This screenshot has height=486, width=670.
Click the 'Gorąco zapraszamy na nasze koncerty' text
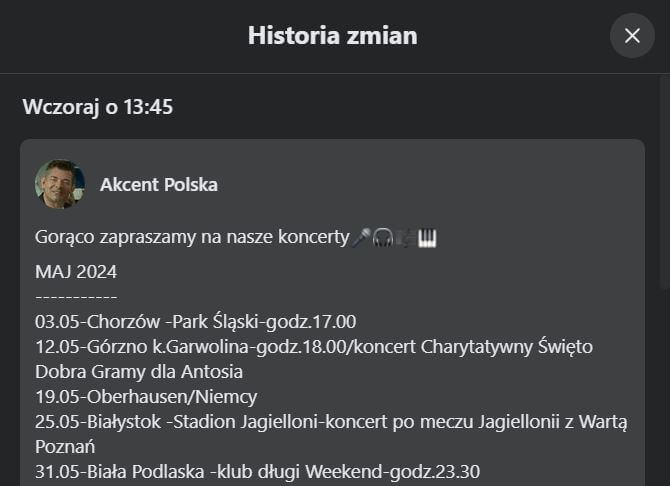(x=192, y=239)
